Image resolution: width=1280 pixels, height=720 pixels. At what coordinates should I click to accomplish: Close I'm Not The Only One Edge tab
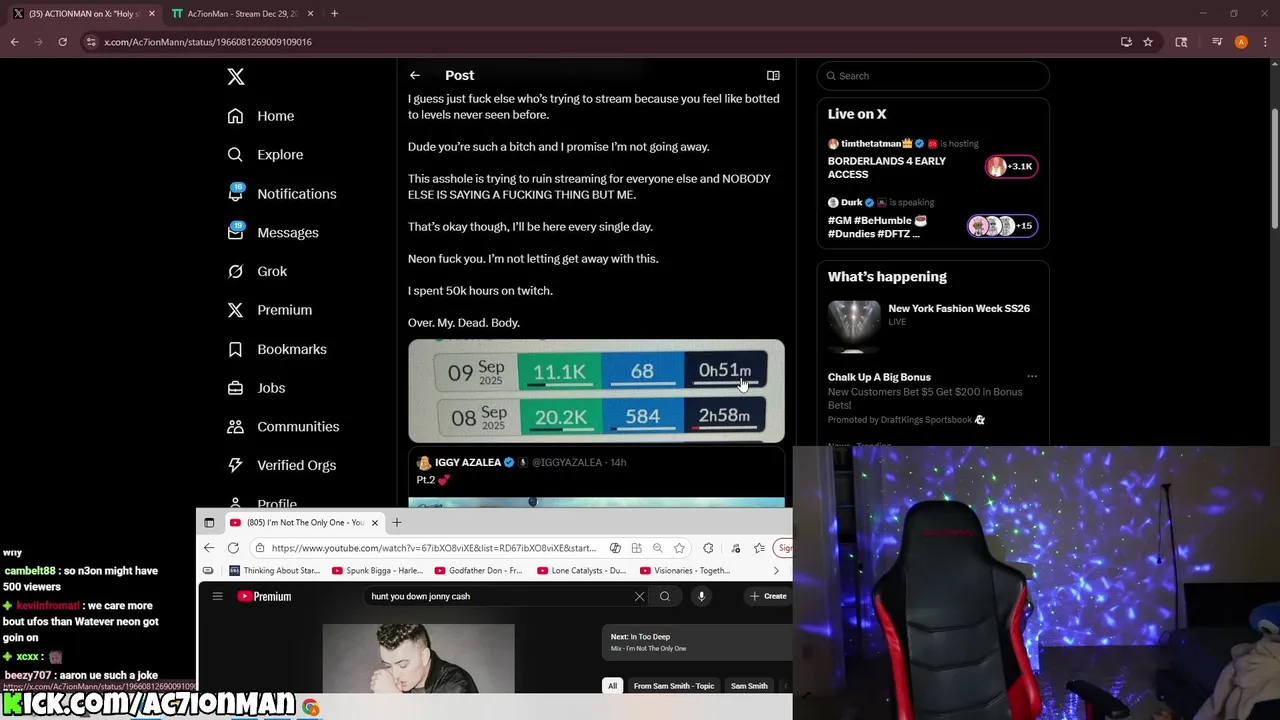[375, 522]
